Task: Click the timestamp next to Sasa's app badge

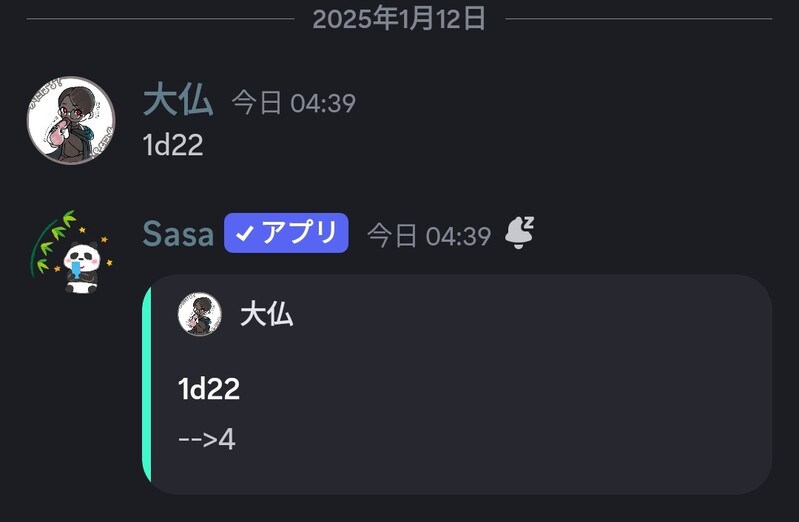Action: [x=428, y=236]
